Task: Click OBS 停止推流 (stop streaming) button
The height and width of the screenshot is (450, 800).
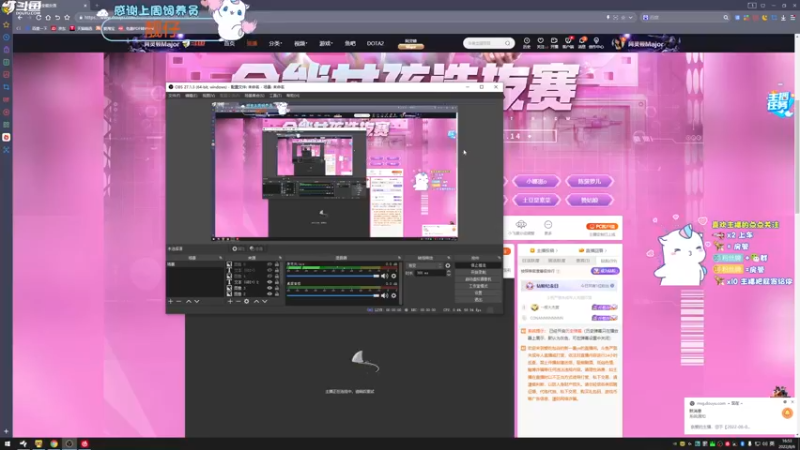Action: (x=478, y=265)
